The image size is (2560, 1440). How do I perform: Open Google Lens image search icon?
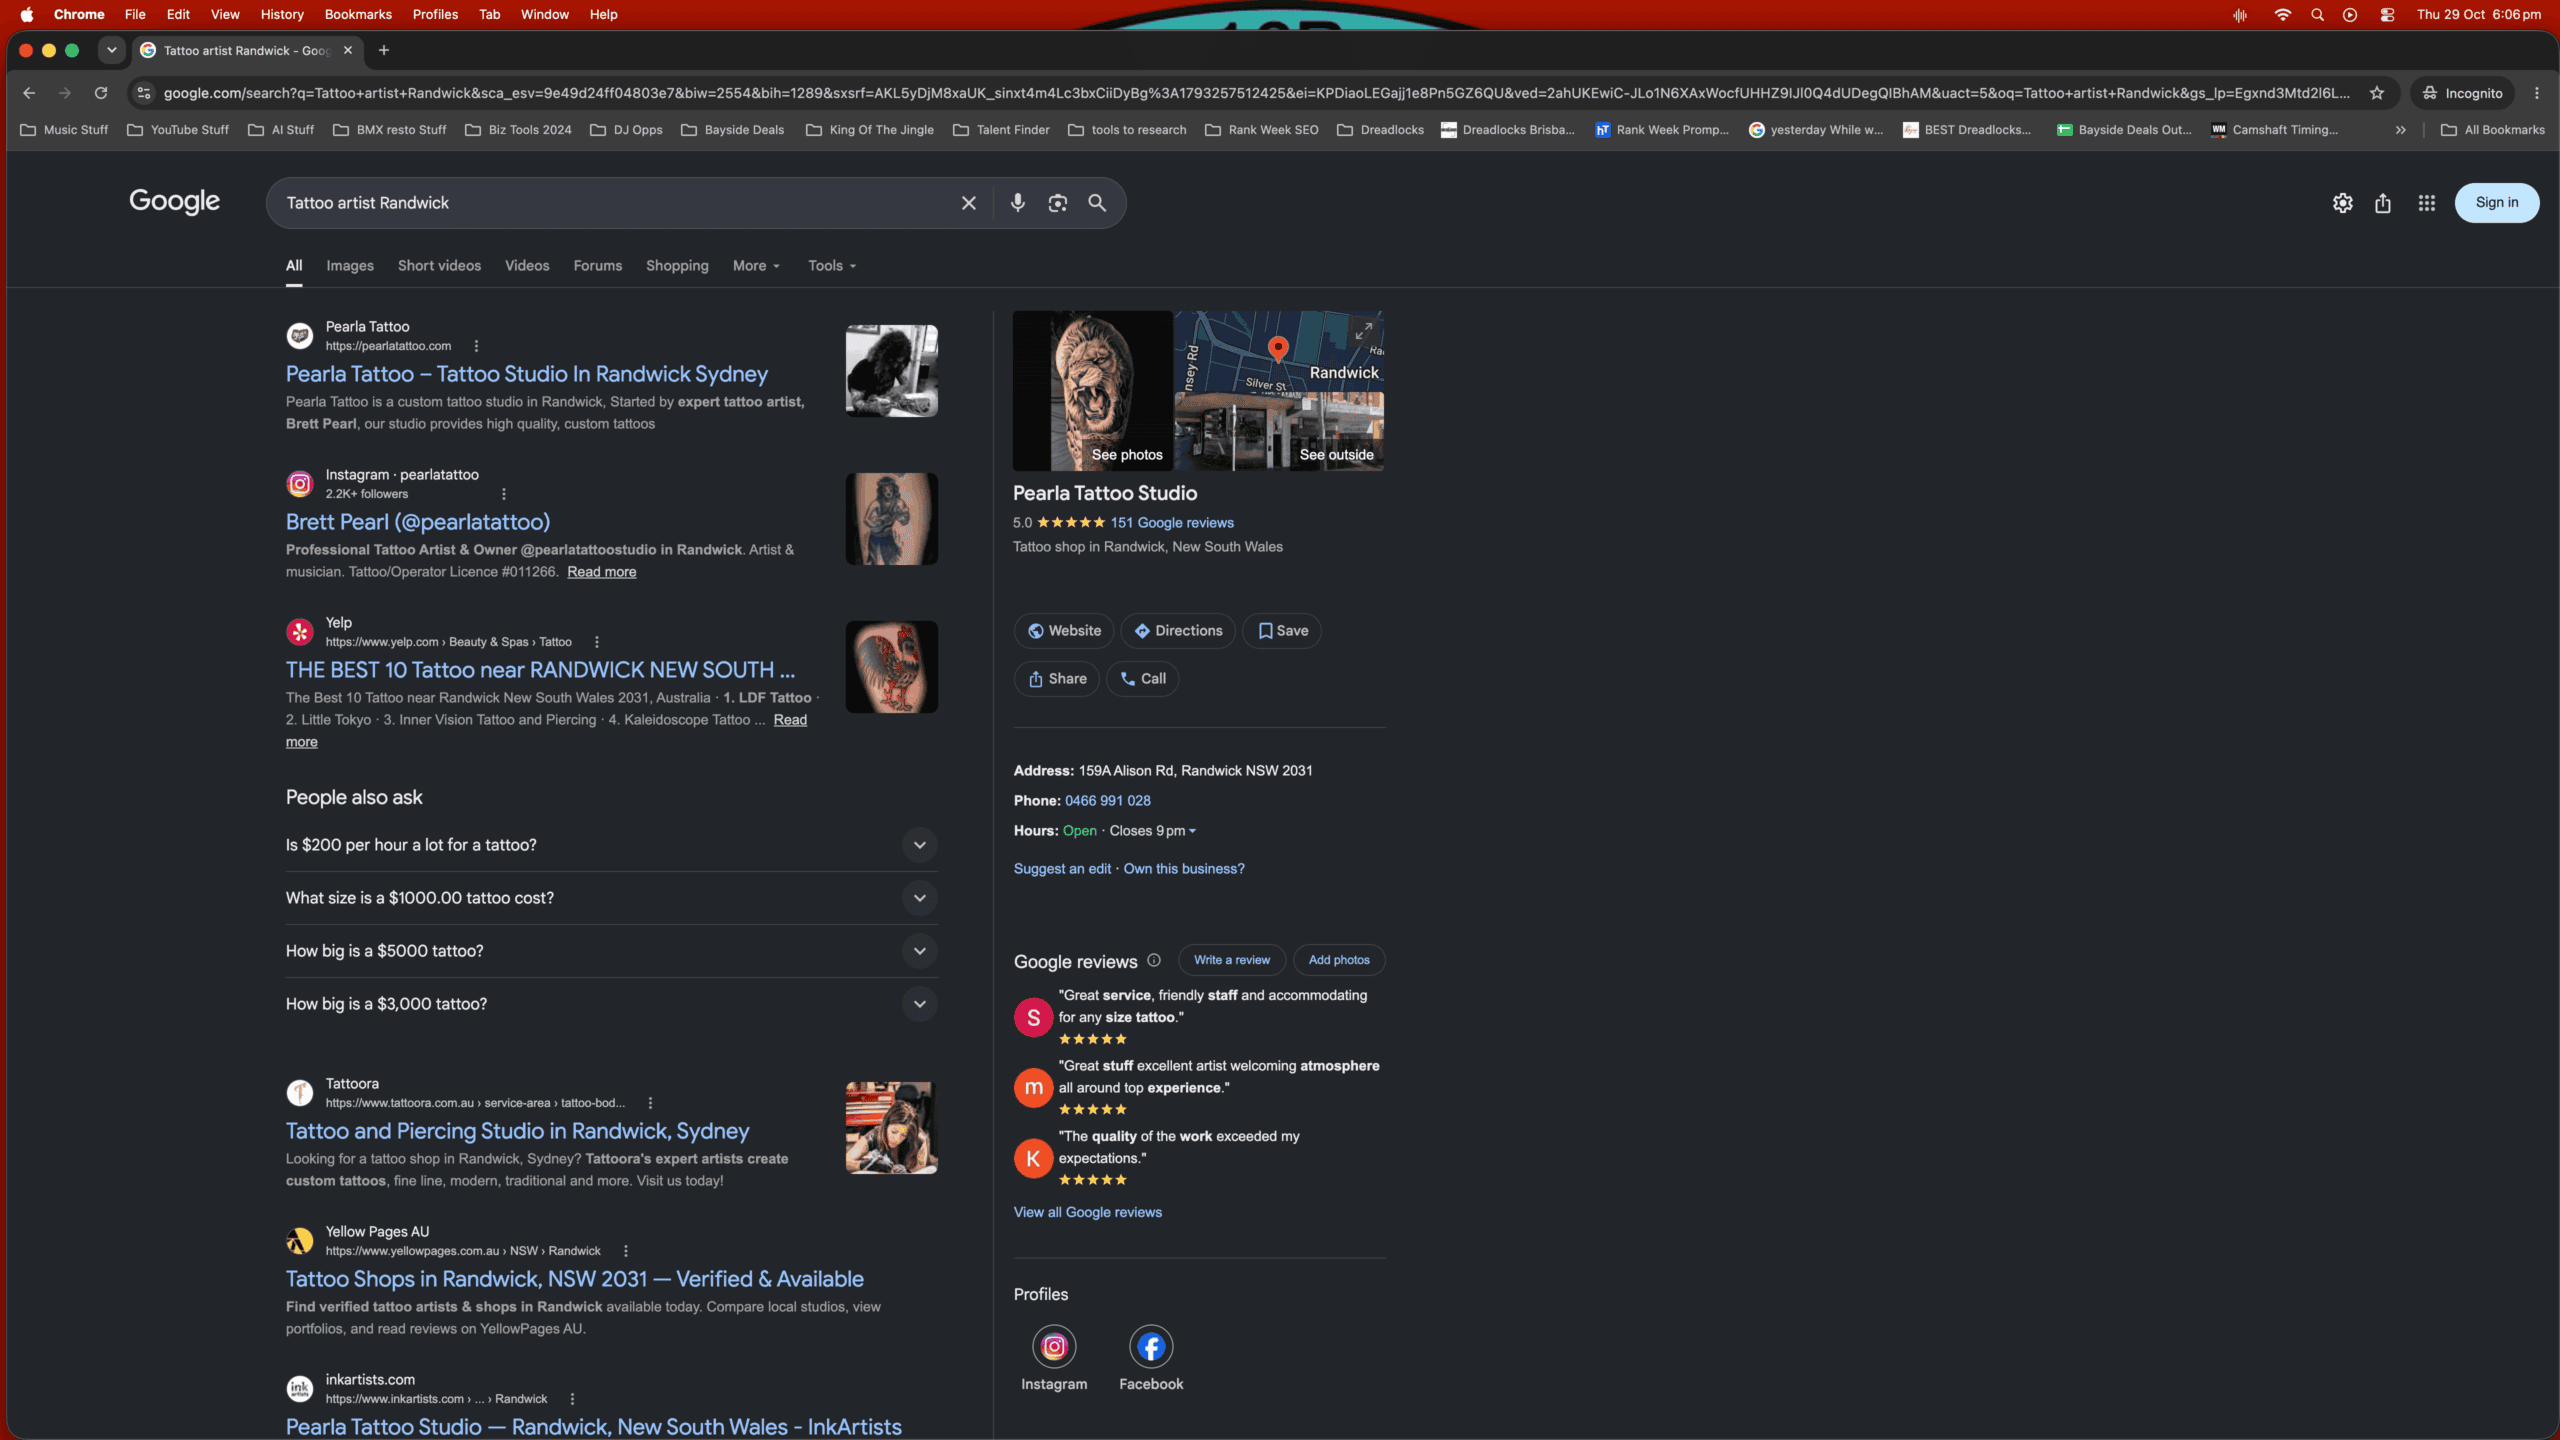1057,203
